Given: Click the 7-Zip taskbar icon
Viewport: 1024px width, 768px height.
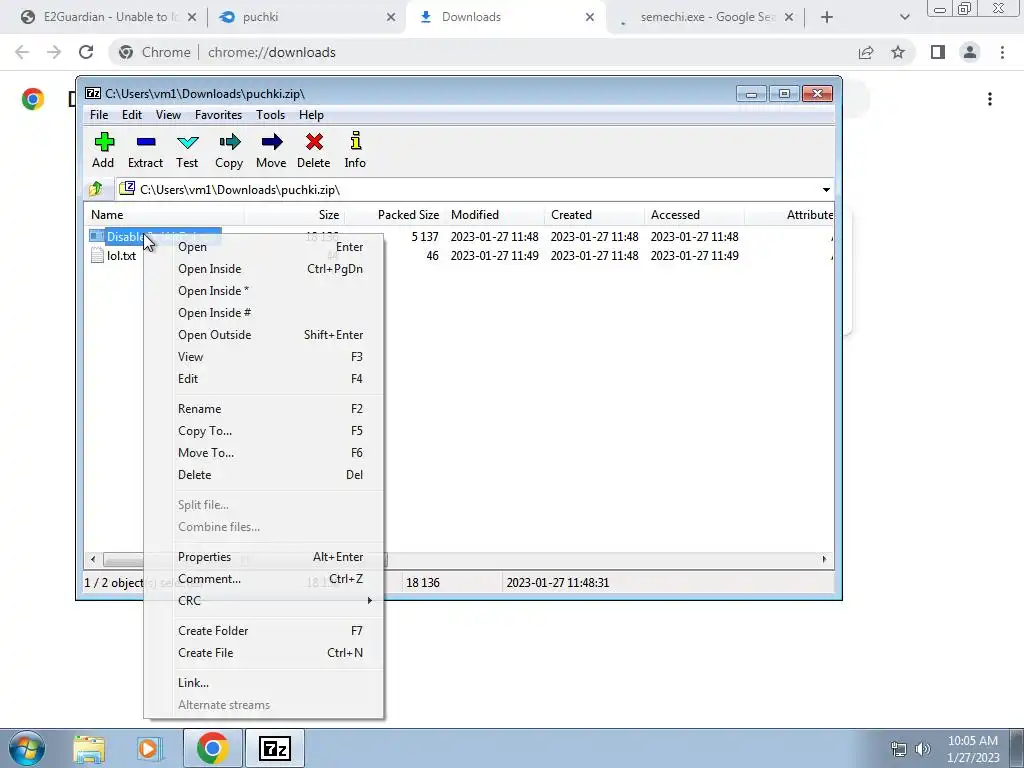Looking at the screenshot, I should click(274, 748).
